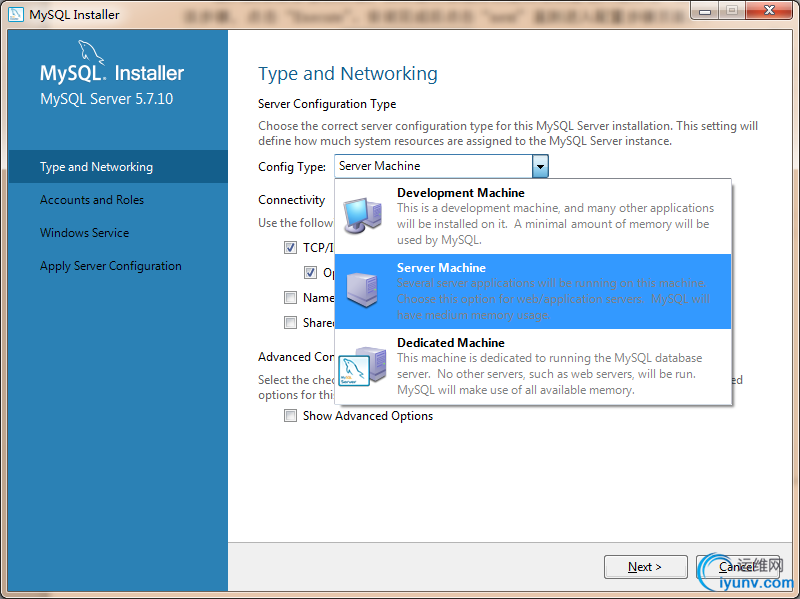Click the Type and Networking page heading
800x599 pixels.
347,74
